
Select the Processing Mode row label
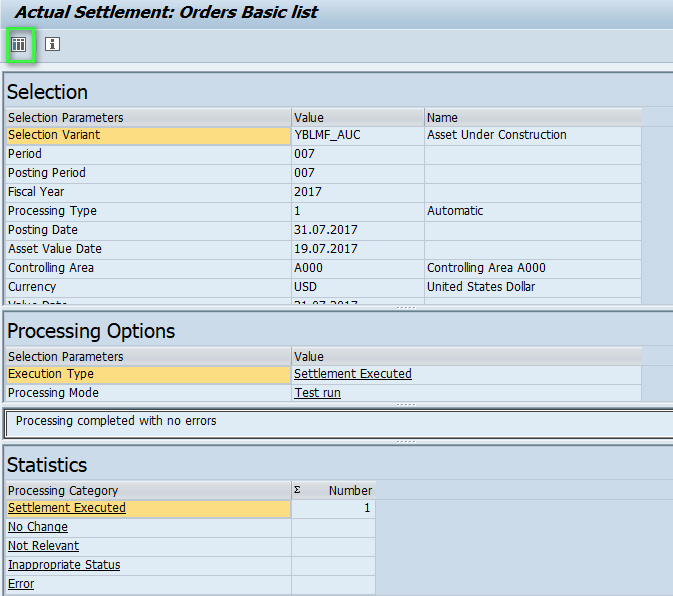click(54, 393)
